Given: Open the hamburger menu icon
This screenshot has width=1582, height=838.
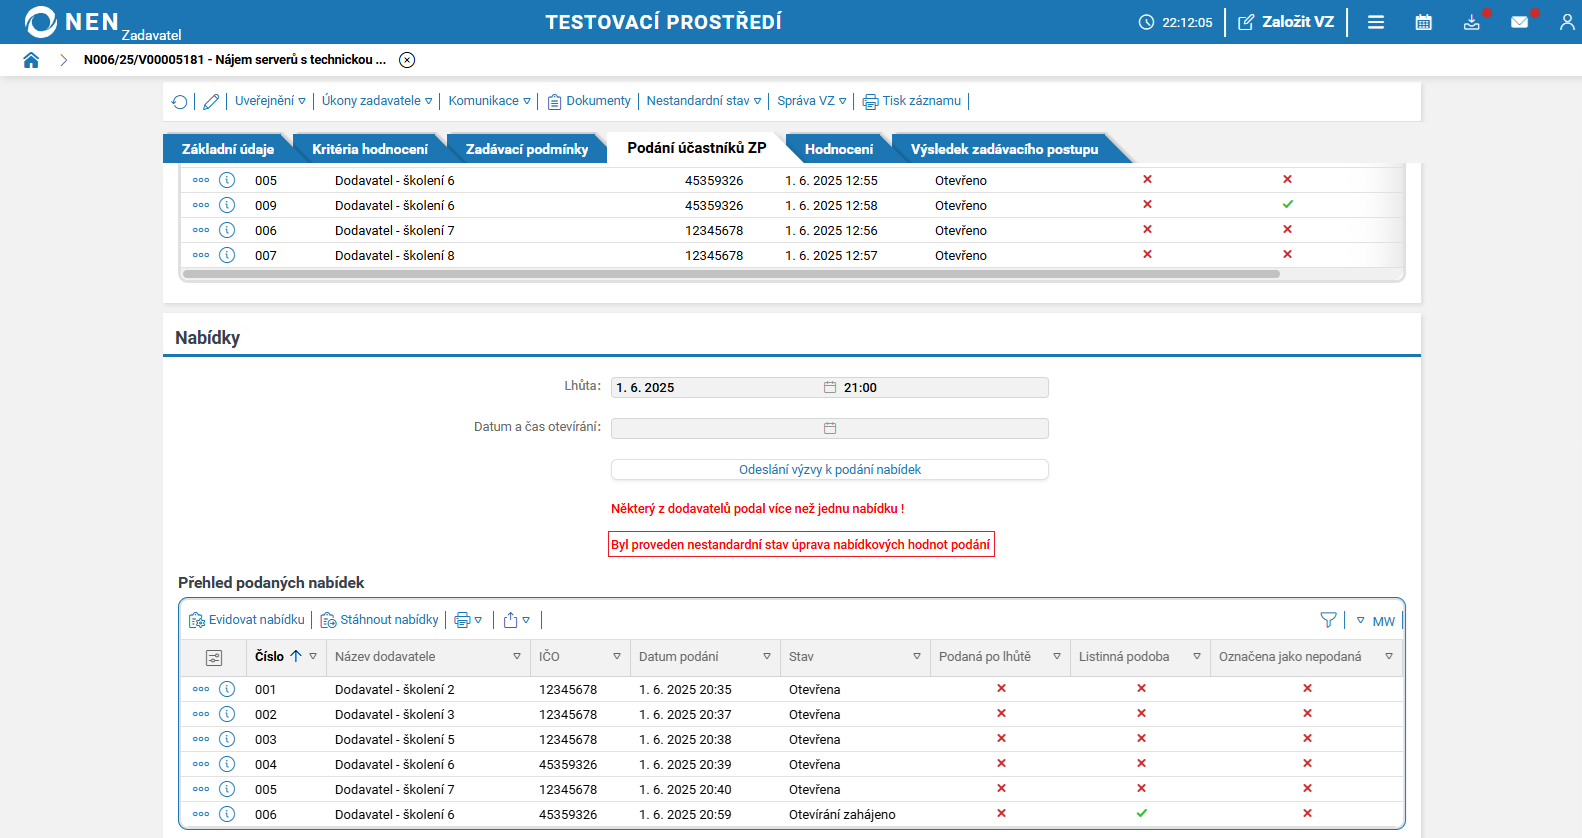Looking at the screenshot, I should pyautogui.click(x=1376, y=22).
